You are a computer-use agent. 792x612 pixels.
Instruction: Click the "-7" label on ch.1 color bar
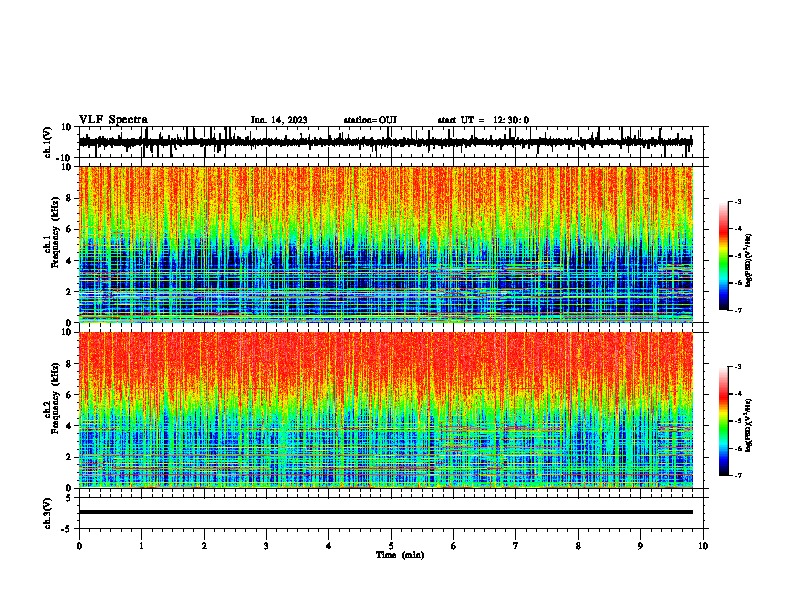(738, 310)
